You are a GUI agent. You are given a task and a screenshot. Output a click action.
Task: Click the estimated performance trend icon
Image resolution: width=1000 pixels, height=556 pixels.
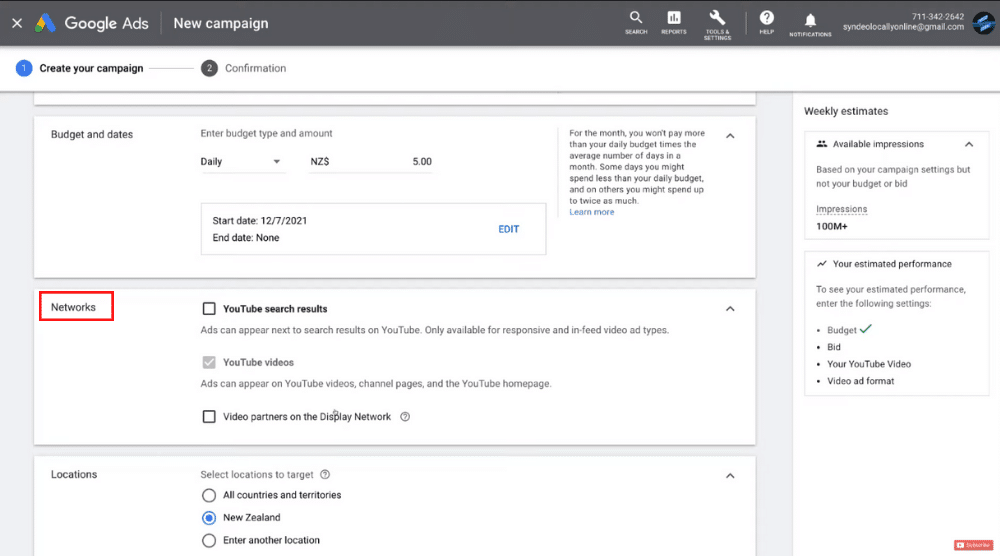(822, 264)
